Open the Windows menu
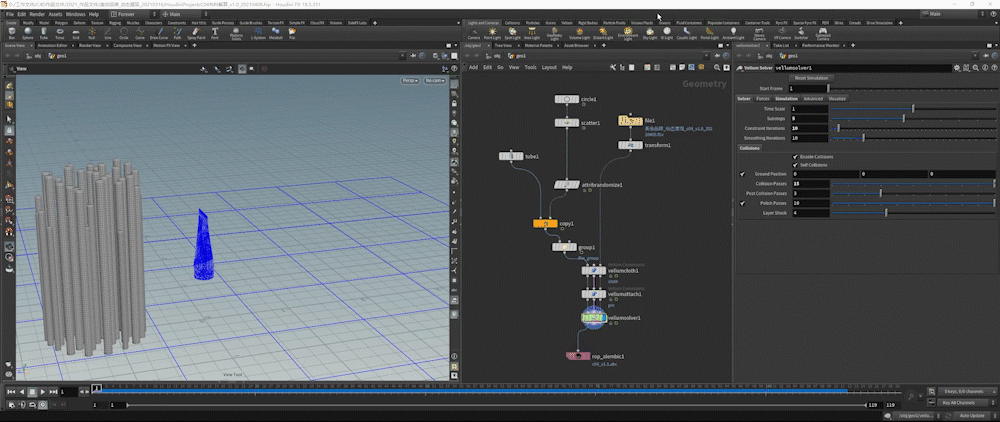Image resolution: width=1000 pixels, height=422 pixels. pos(75,14)
